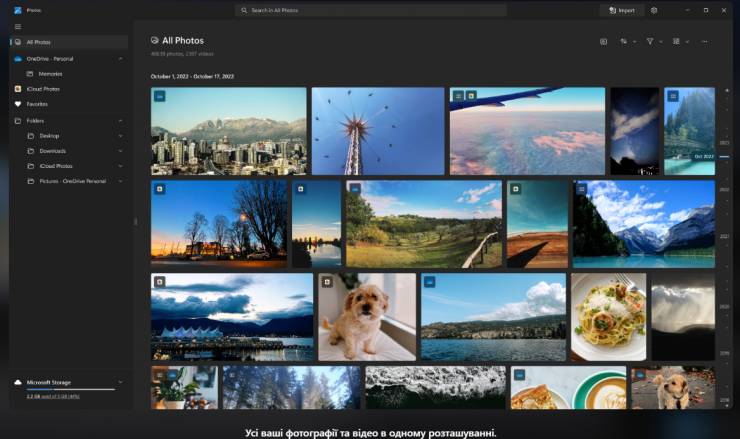Click the Photos app logo icon
The image size is (740, 439).
[x=17, y=10]
